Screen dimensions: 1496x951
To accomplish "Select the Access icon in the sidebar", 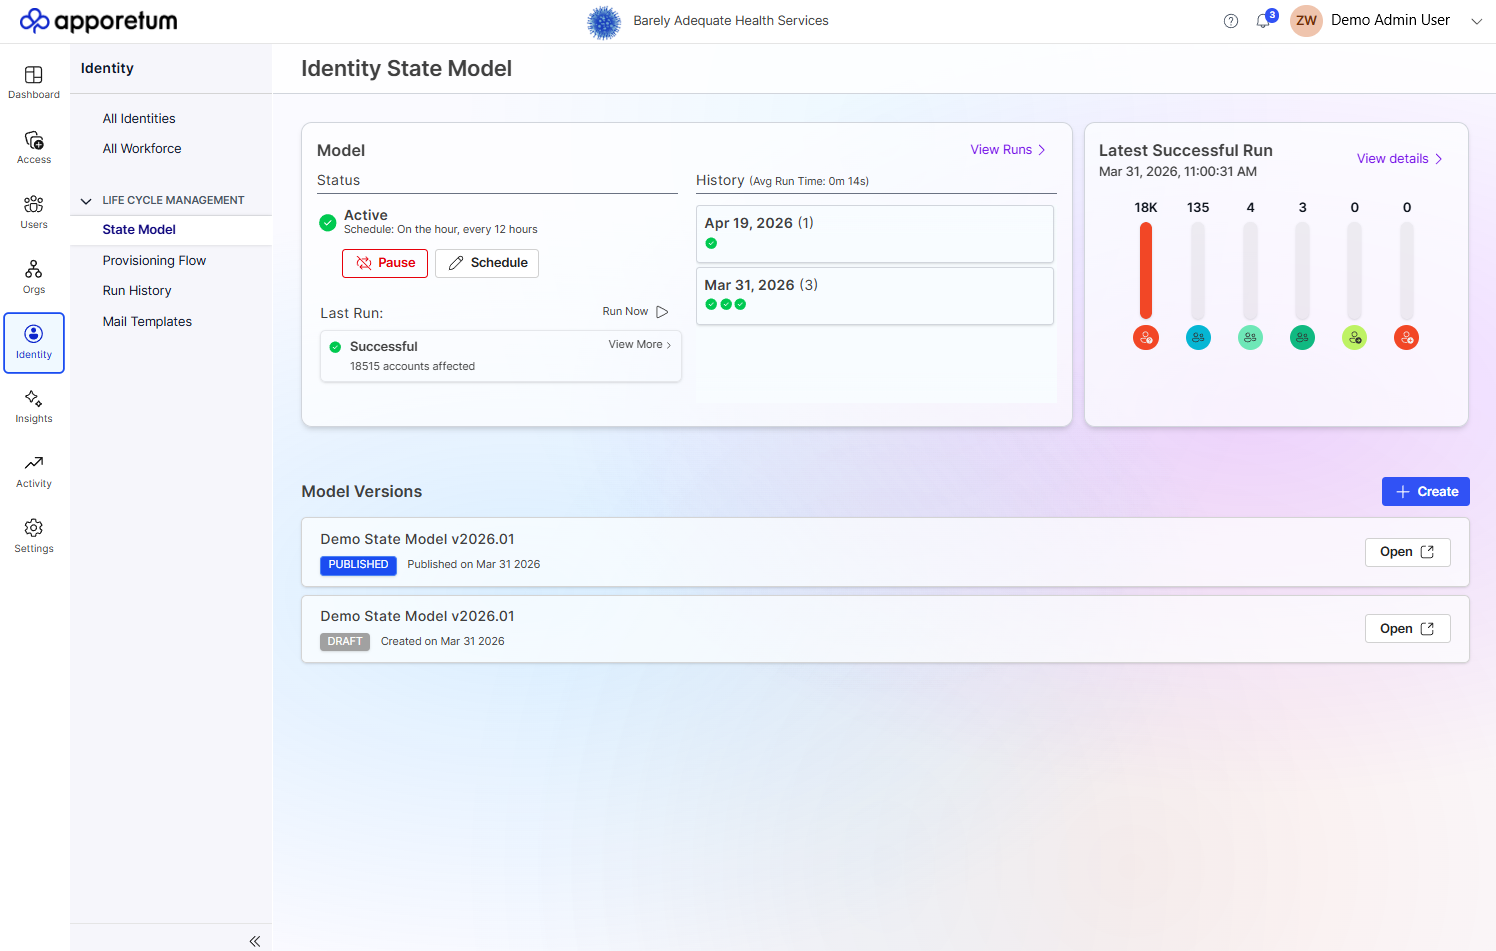I will click(34, 145).
